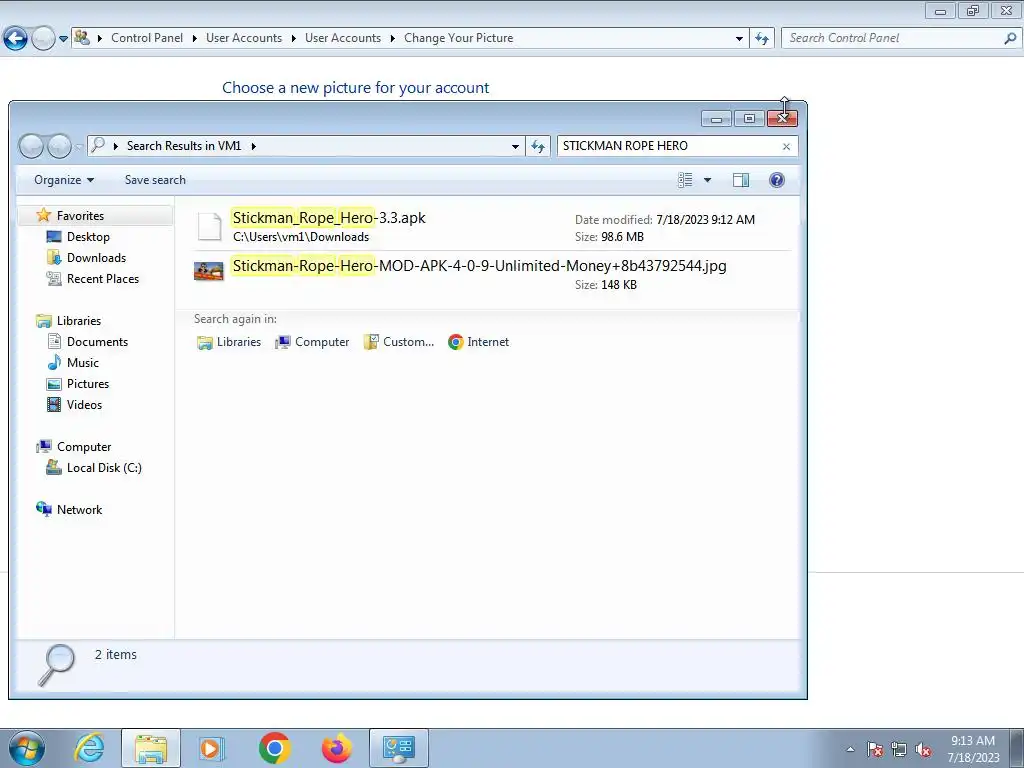Viewport: 1024px width, 768px height.
Task: Open Control Panel taskbar button
Action: (x=398, y=748)
